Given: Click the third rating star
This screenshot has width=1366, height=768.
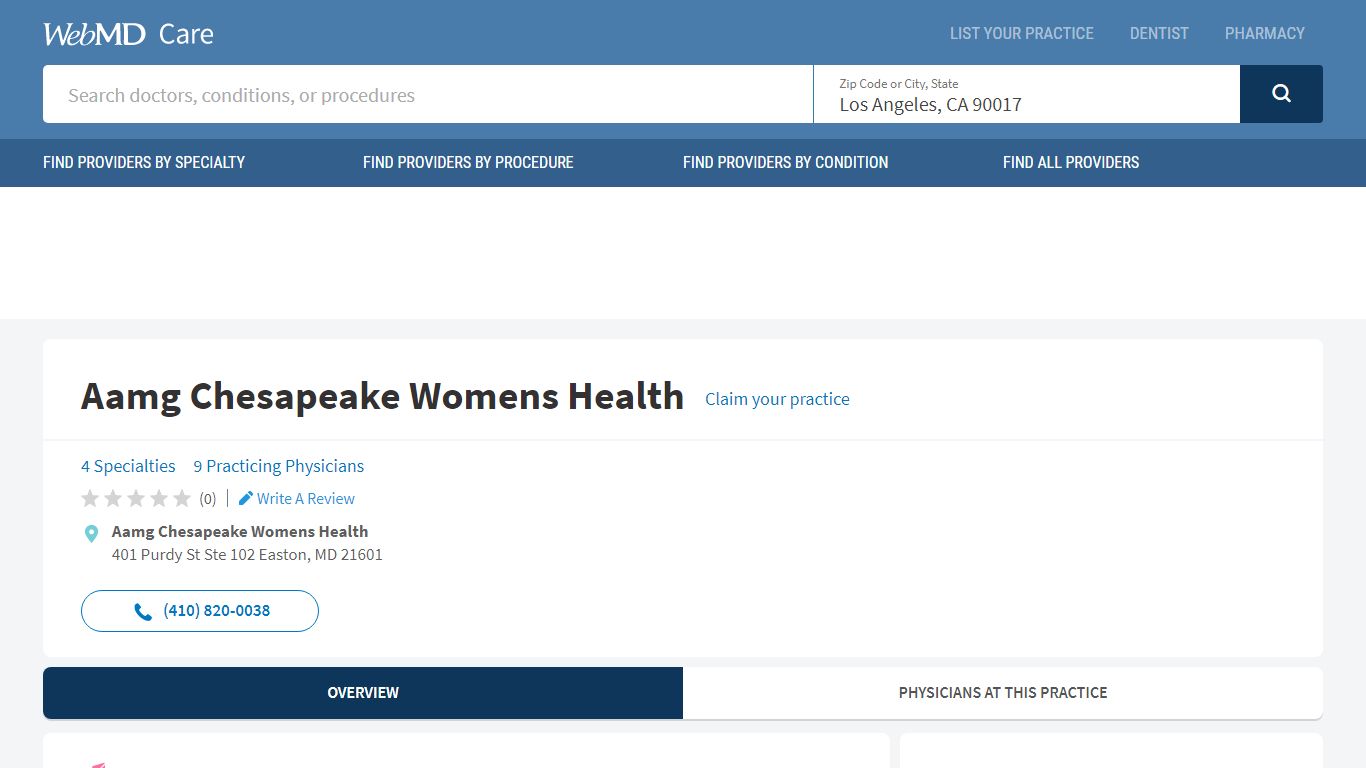Looking at the screenshot, I should pos(136,498).
